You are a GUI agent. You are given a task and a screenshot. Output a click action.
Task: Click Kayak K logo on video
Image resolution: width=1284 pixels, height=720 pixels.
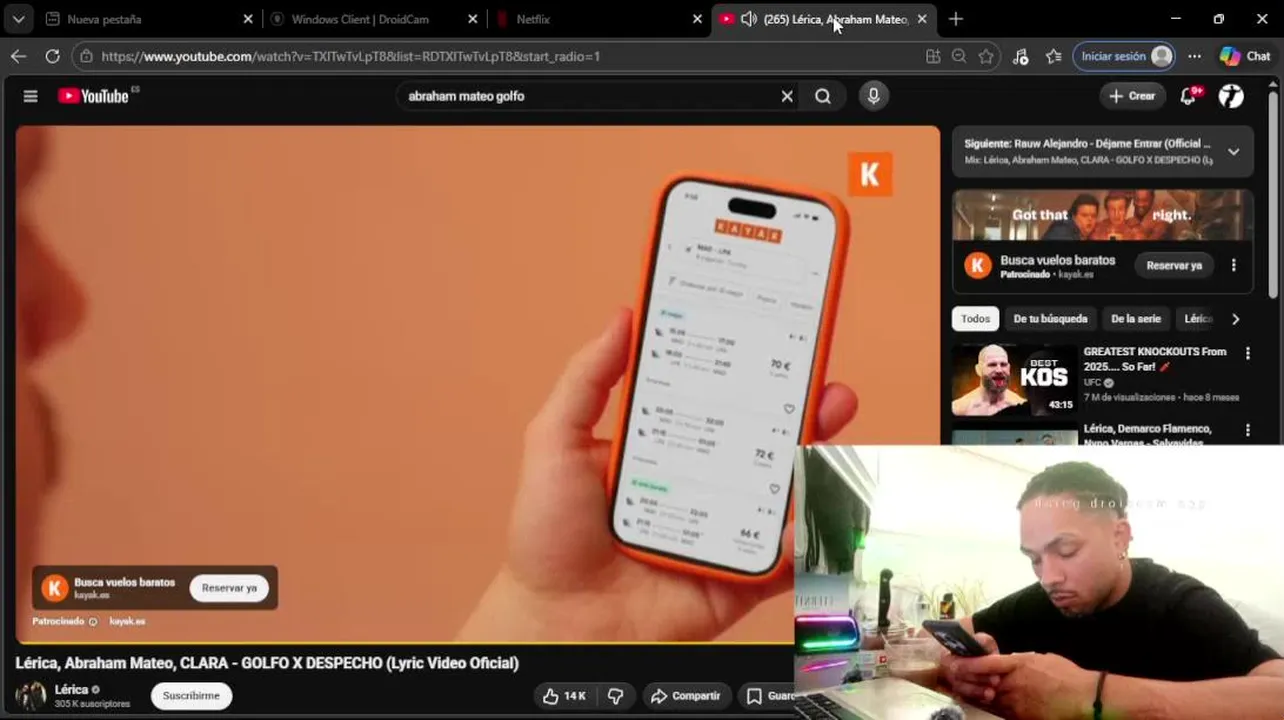point(870,174)
